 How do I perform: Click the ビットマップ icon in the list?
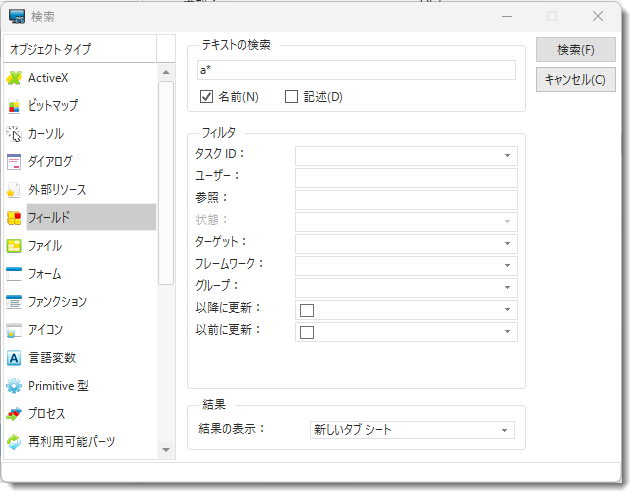pyautogui.click(x=14, y=106)
